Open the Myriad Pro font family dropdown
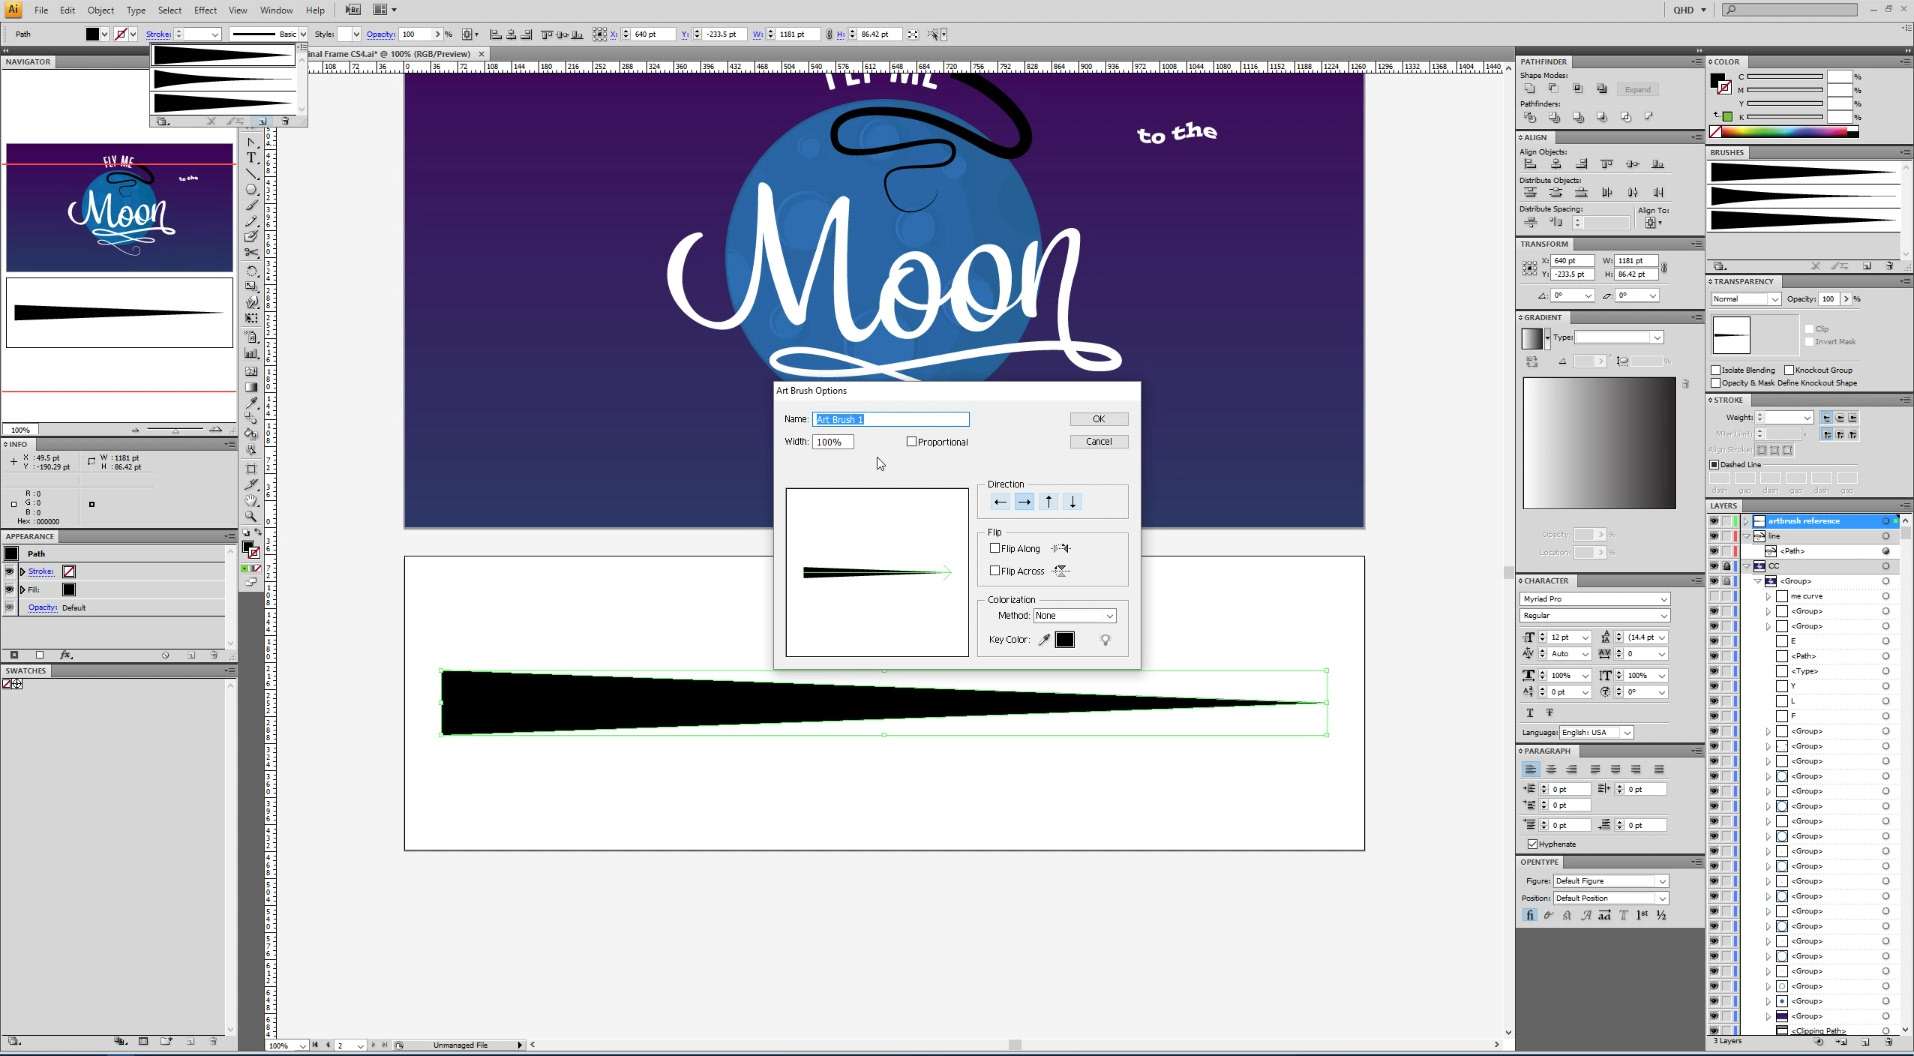This screenshot has width=1914, height=1056. (x=1594, y=599)
